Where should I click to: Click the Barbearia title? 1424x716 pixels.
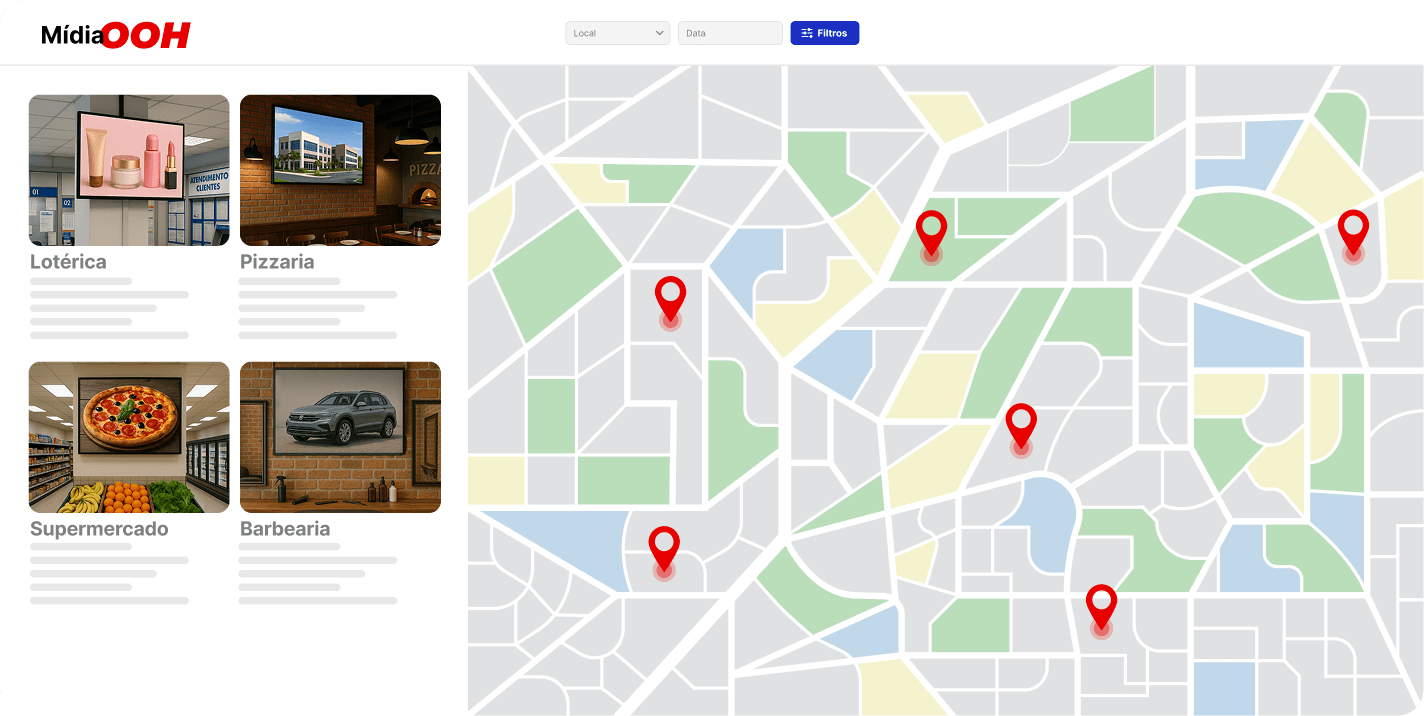coord(285,529)
